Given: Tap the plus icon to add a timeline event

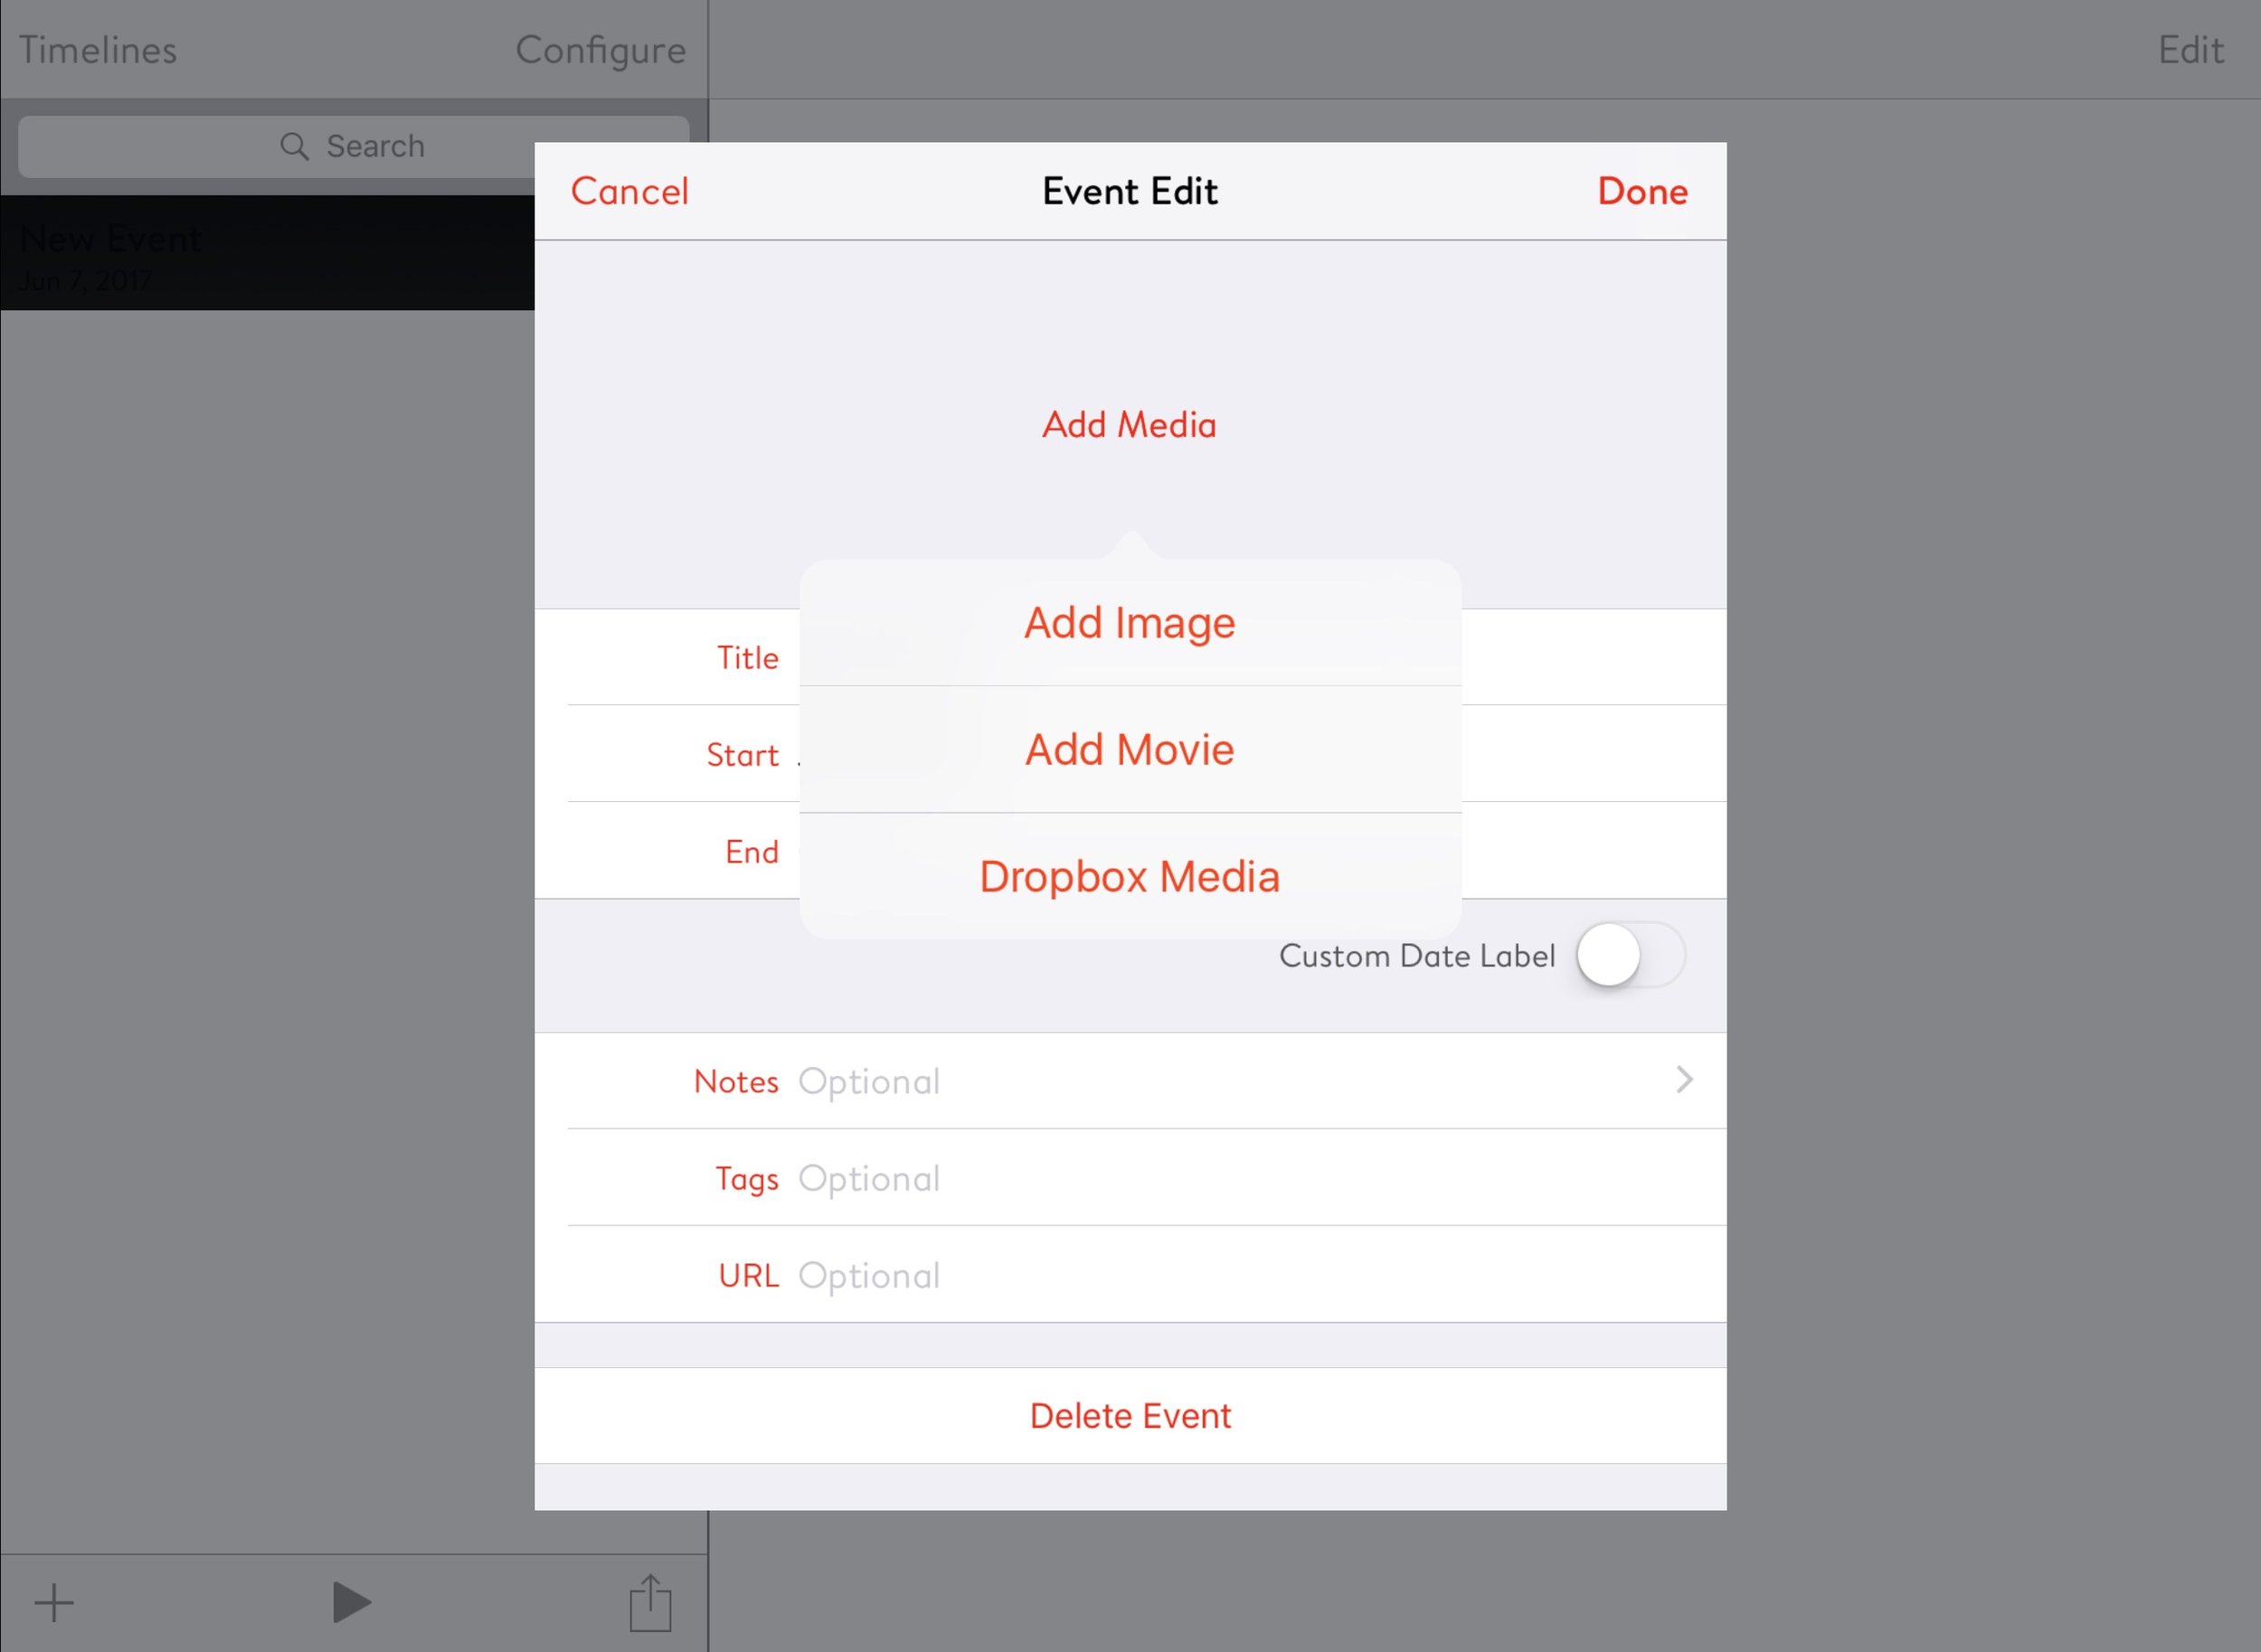Looking at the screenshot, I should [54, 1603].
